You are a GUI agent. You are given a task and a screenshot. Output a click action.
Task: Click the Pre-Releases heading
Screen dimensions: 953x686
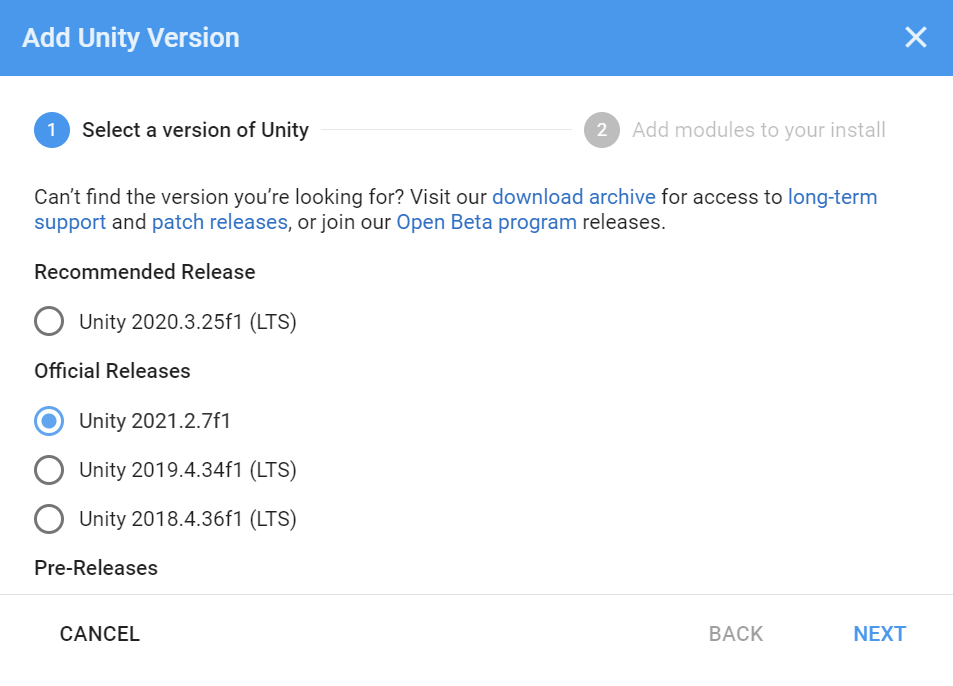(96, 568)
